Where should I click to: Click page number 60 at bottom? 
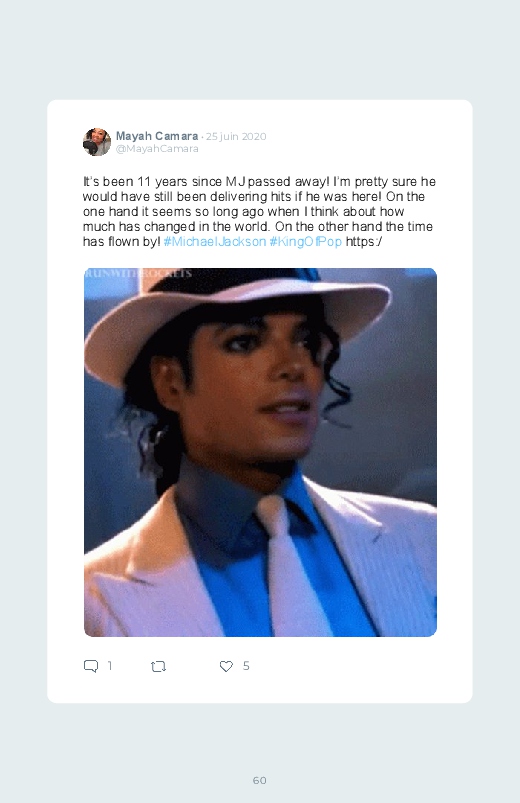pos(260,780)
